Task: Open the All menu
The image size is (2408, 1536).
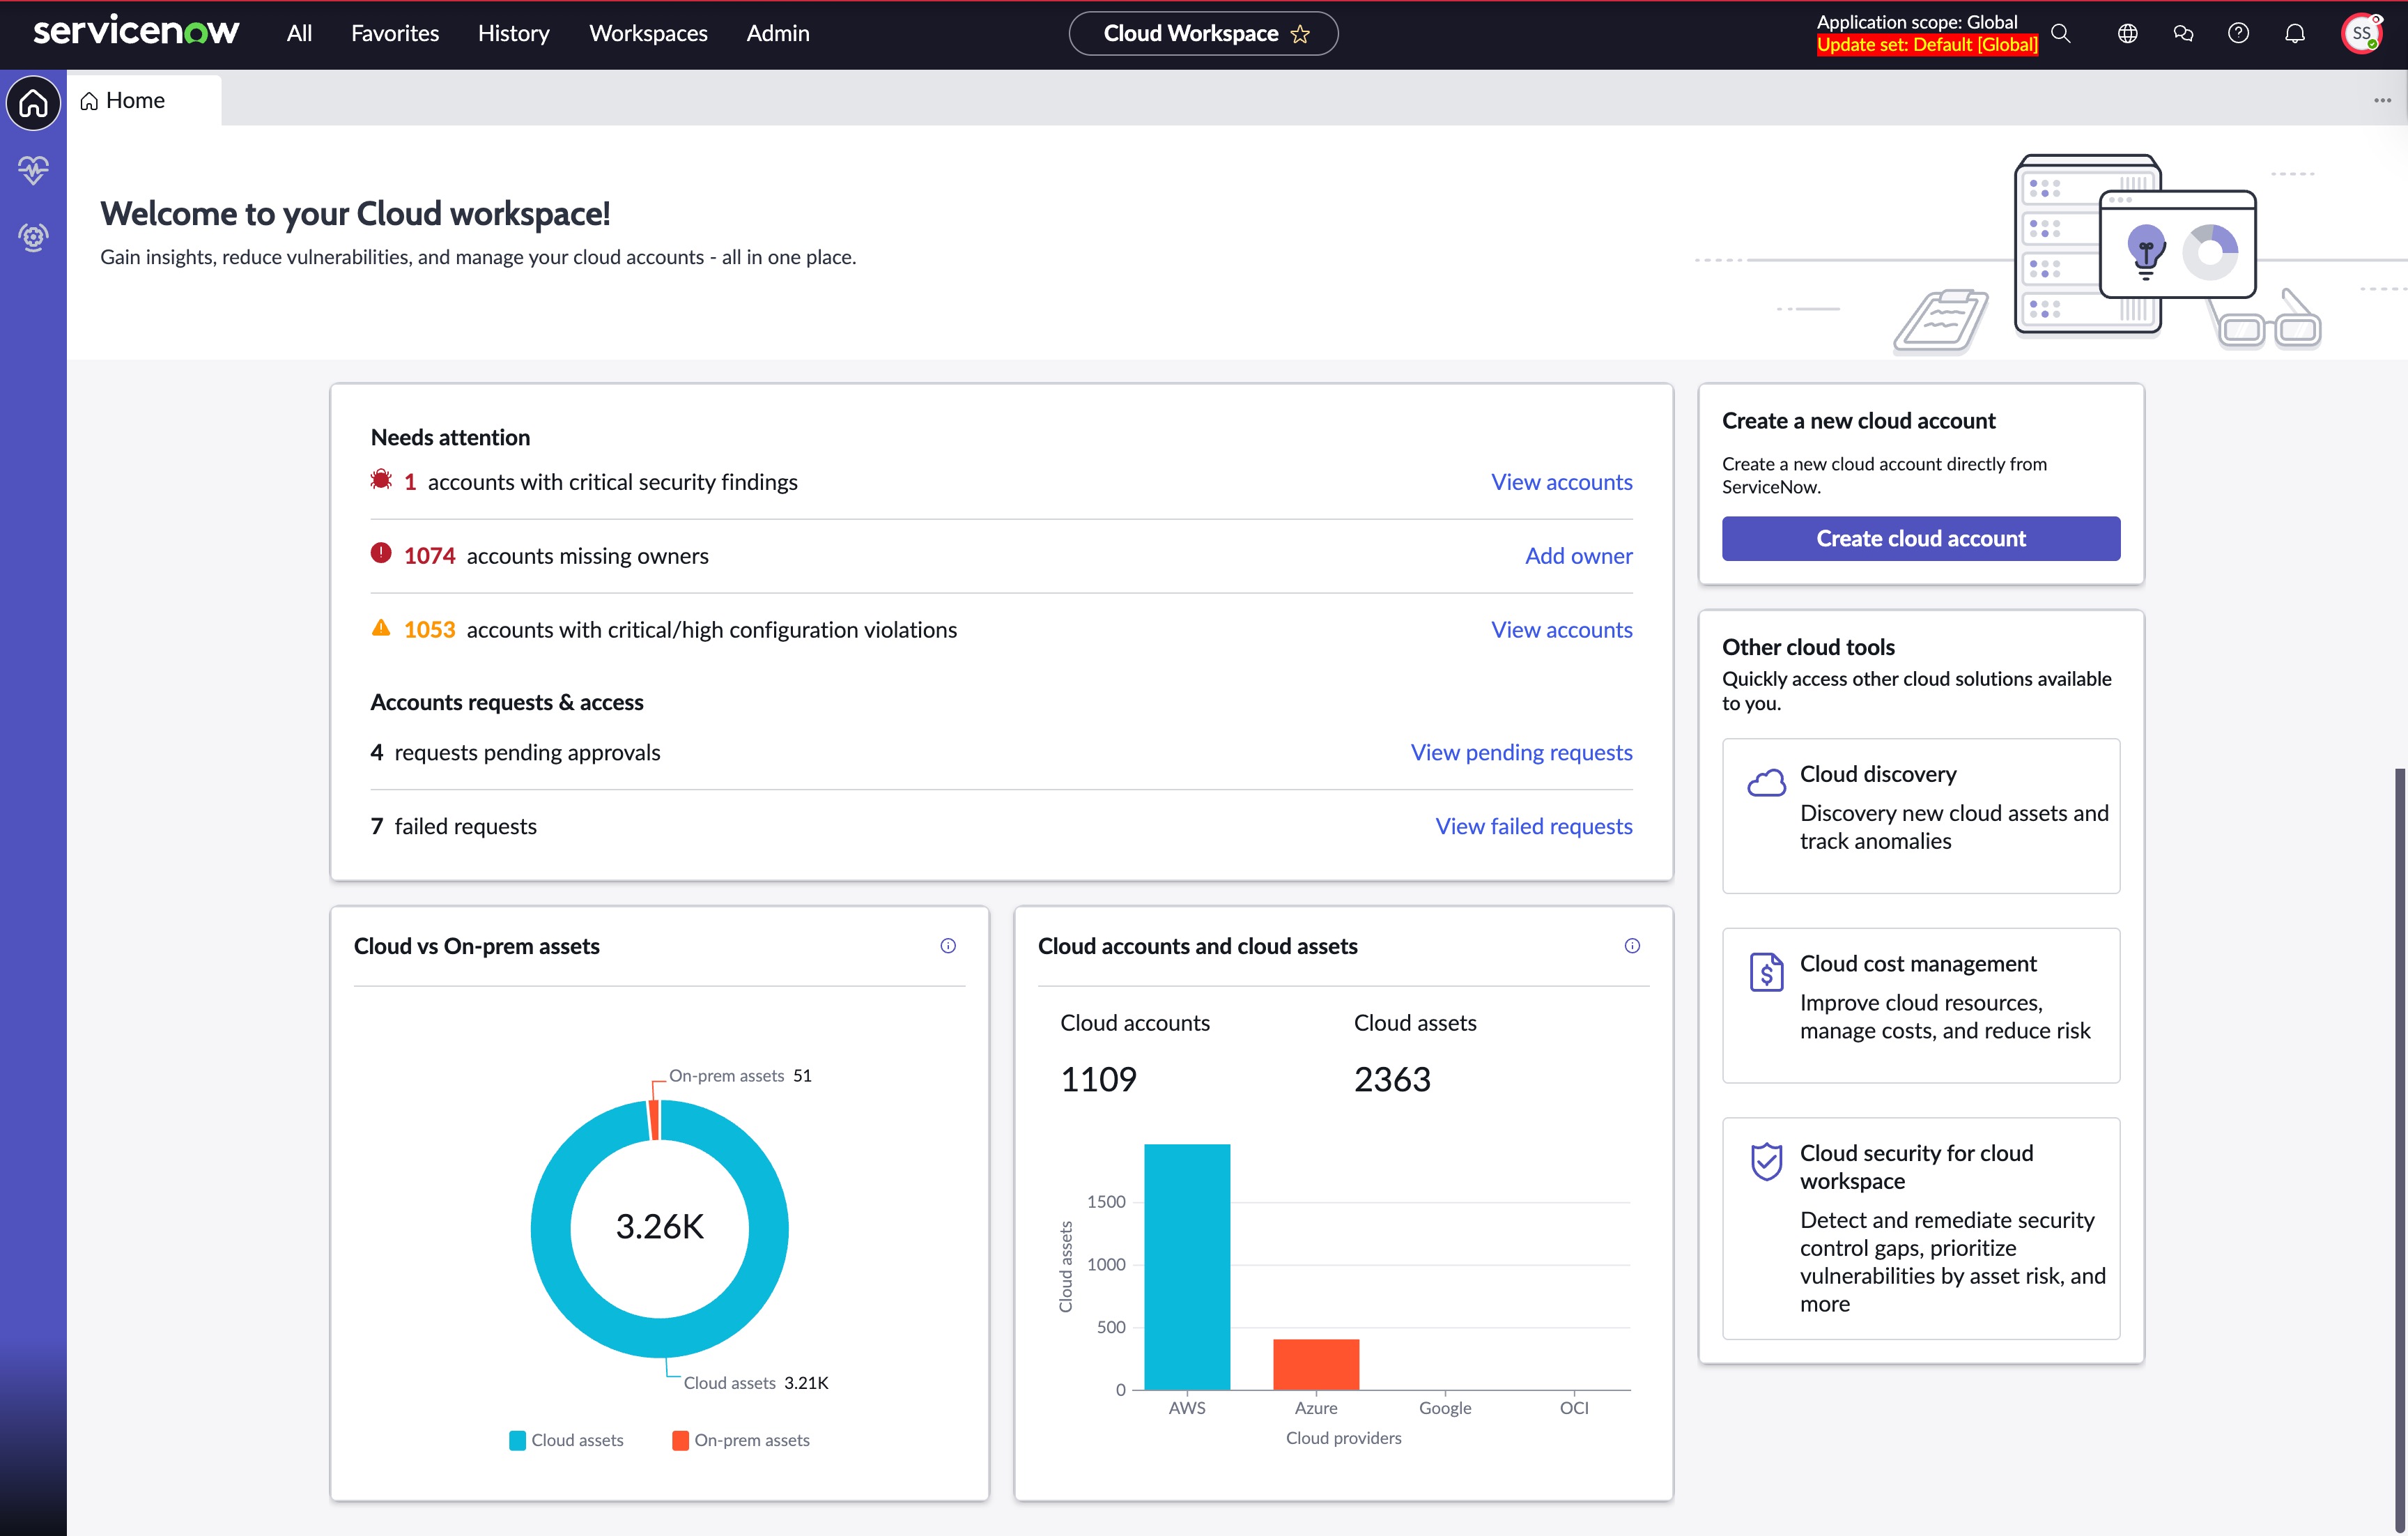Action: point(299,33)
